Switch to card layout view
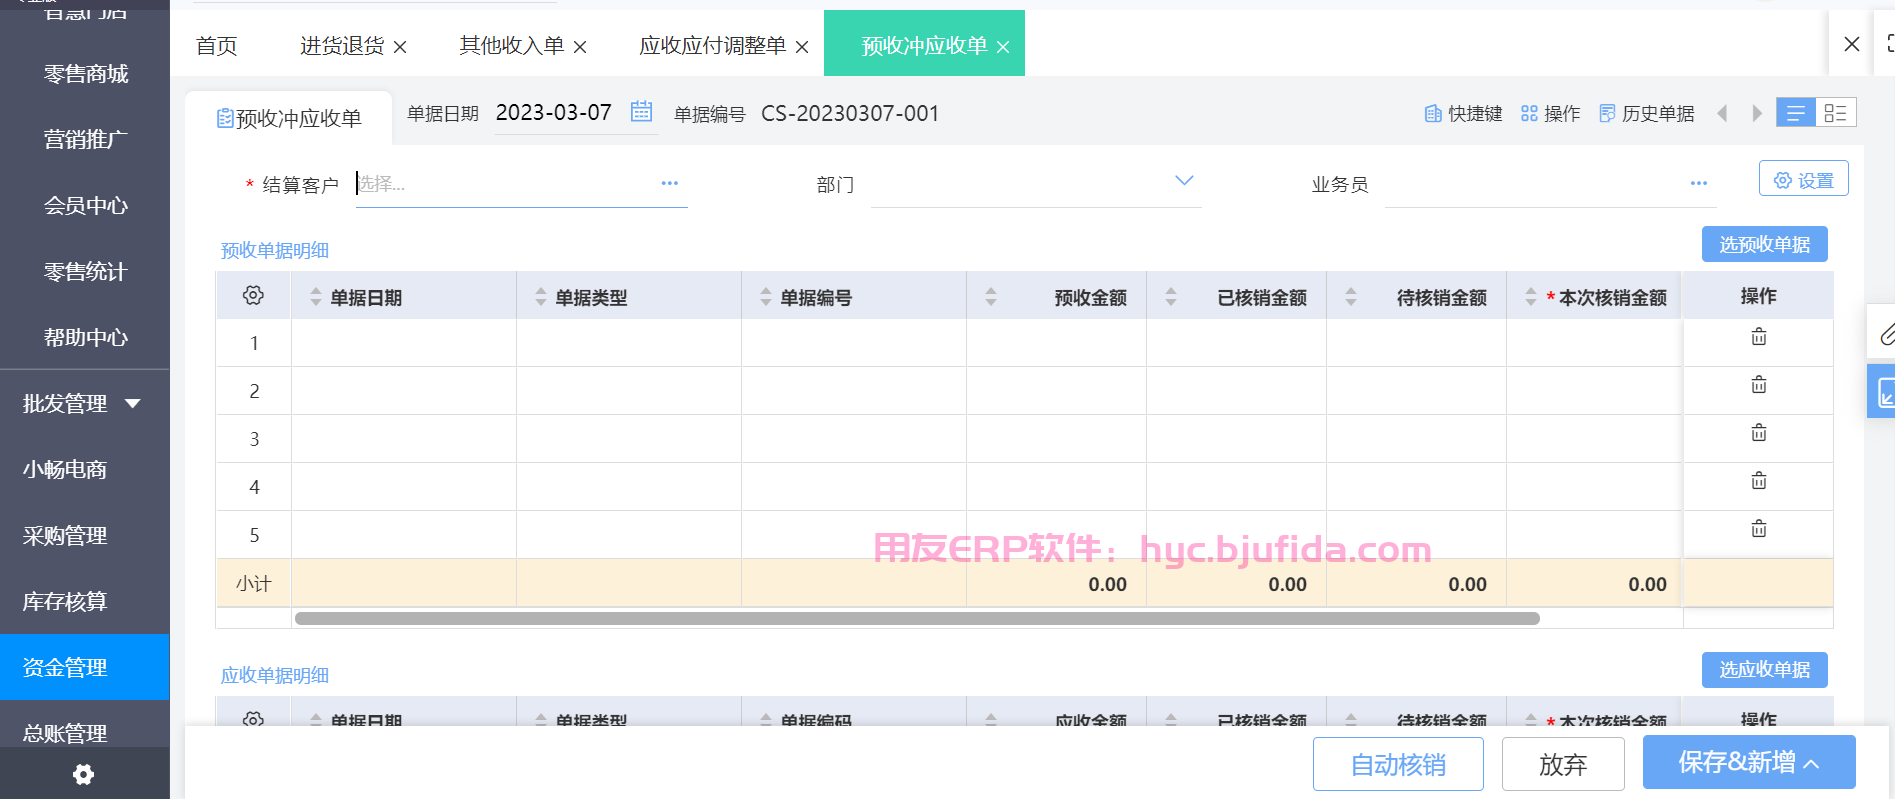 click(x=1836, y=112)
